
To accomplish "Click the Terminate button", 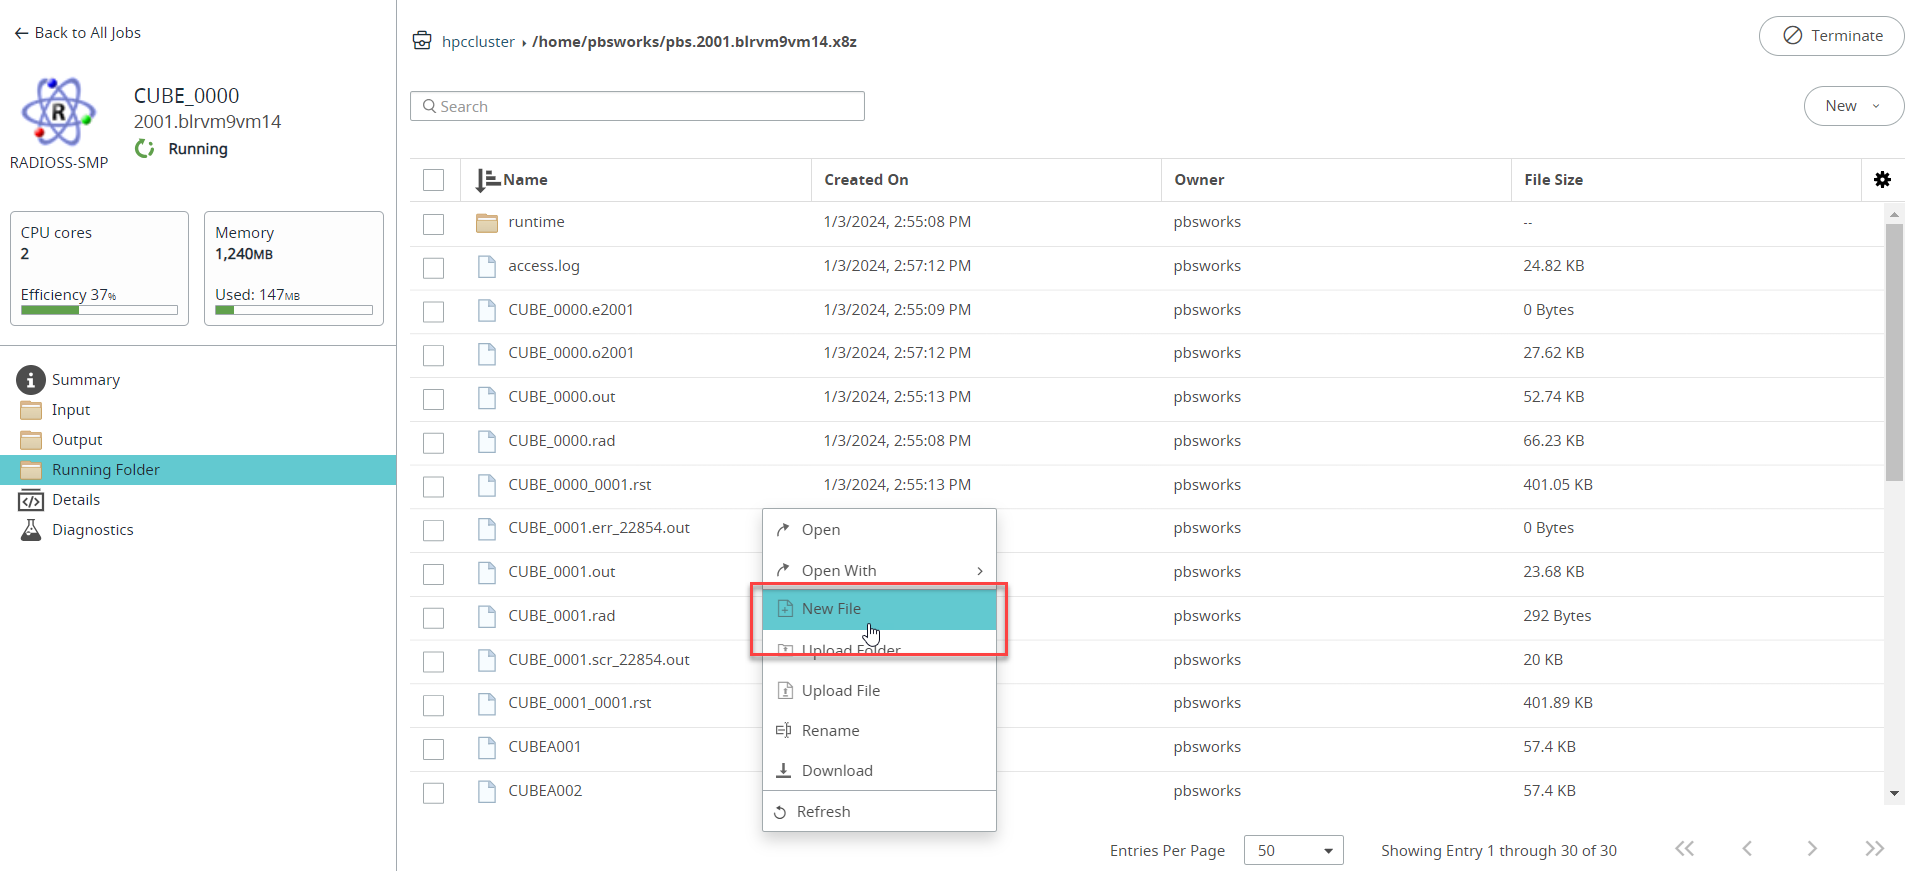I will [1831, 36].
